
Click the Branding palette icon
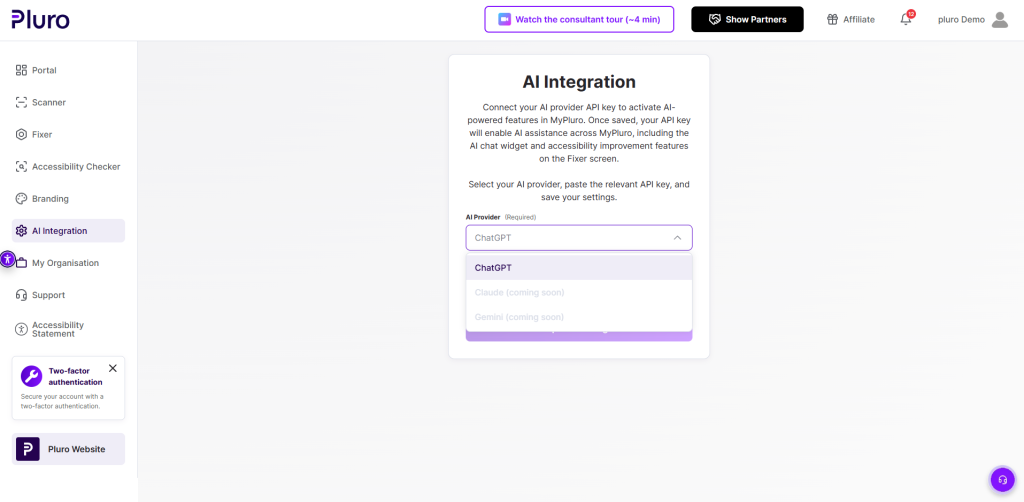click(x=21, y=198)
